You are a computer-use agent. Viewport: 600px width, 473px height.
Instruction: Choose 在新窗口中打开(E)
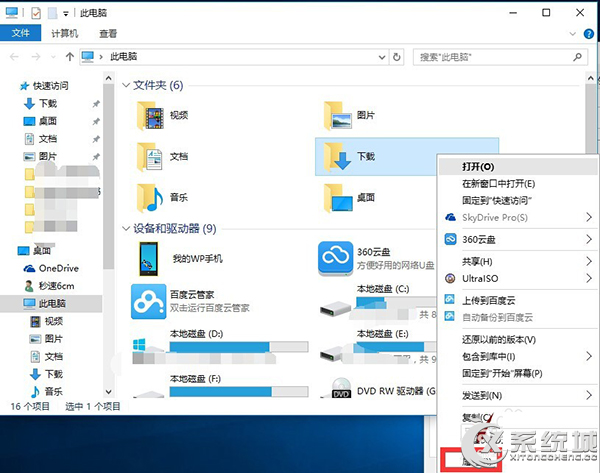click(x=517, y=184)
